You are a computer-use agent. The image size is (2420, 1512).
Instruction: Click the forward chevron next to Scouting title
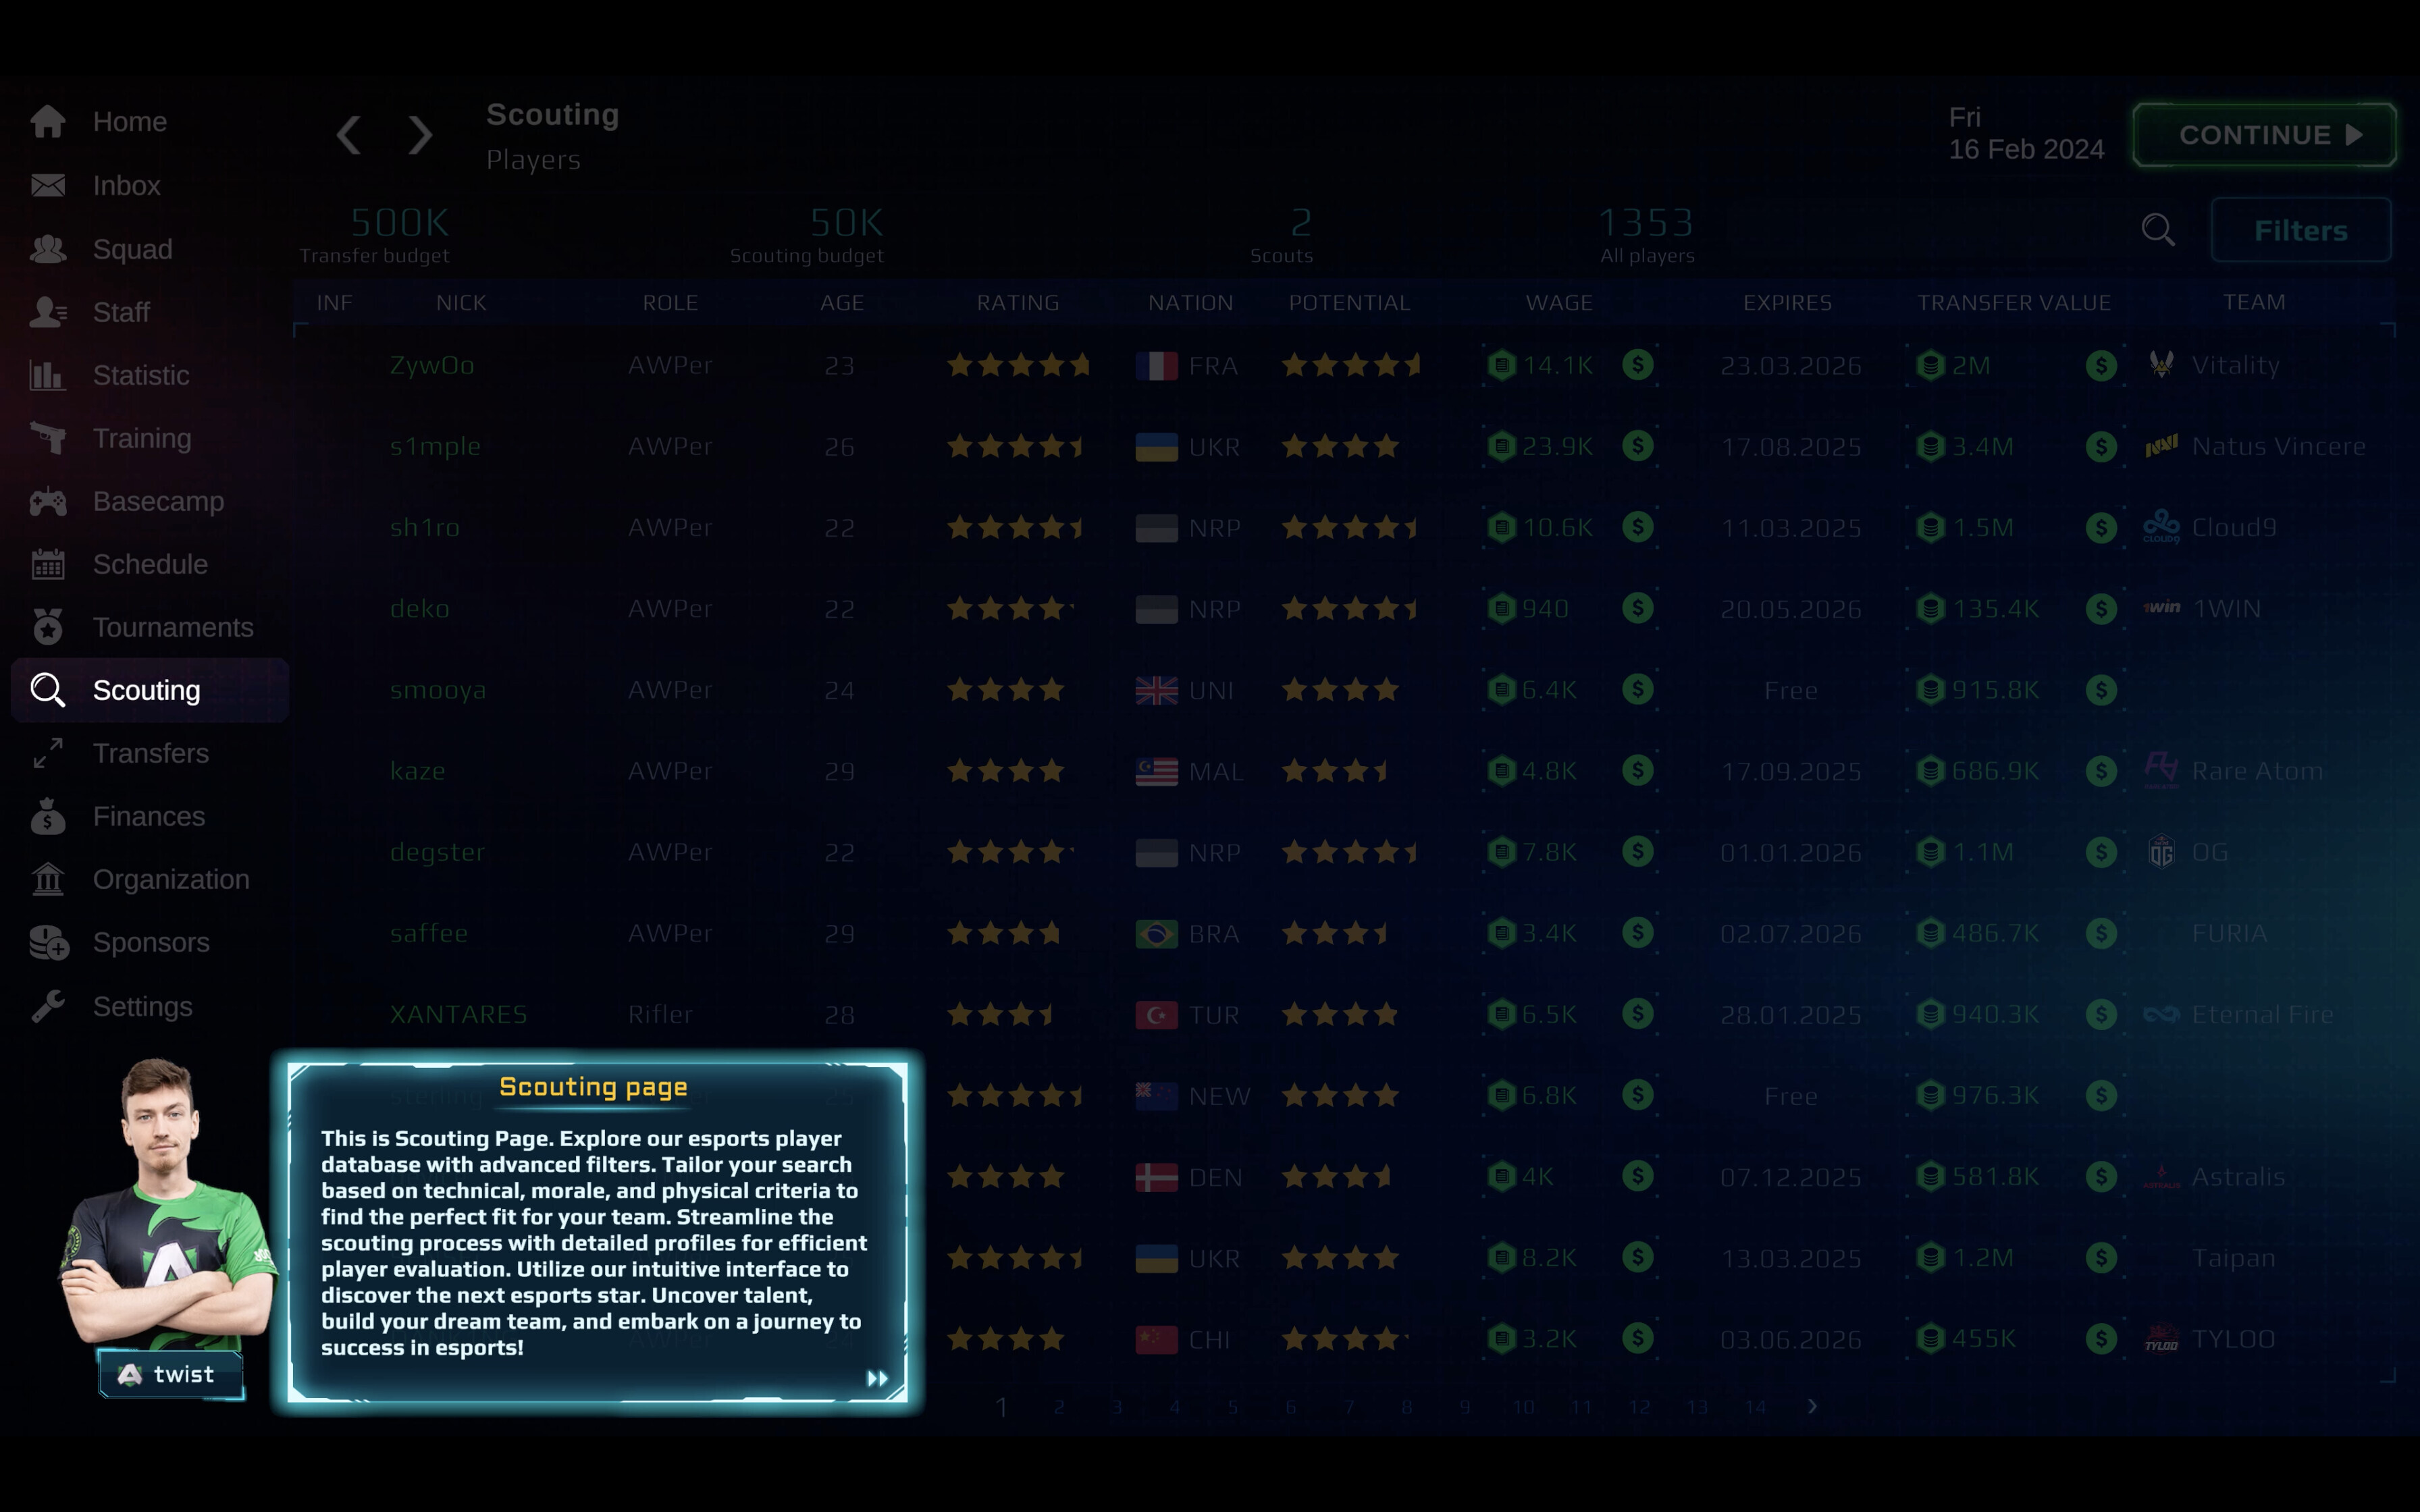tap(419, 135)
